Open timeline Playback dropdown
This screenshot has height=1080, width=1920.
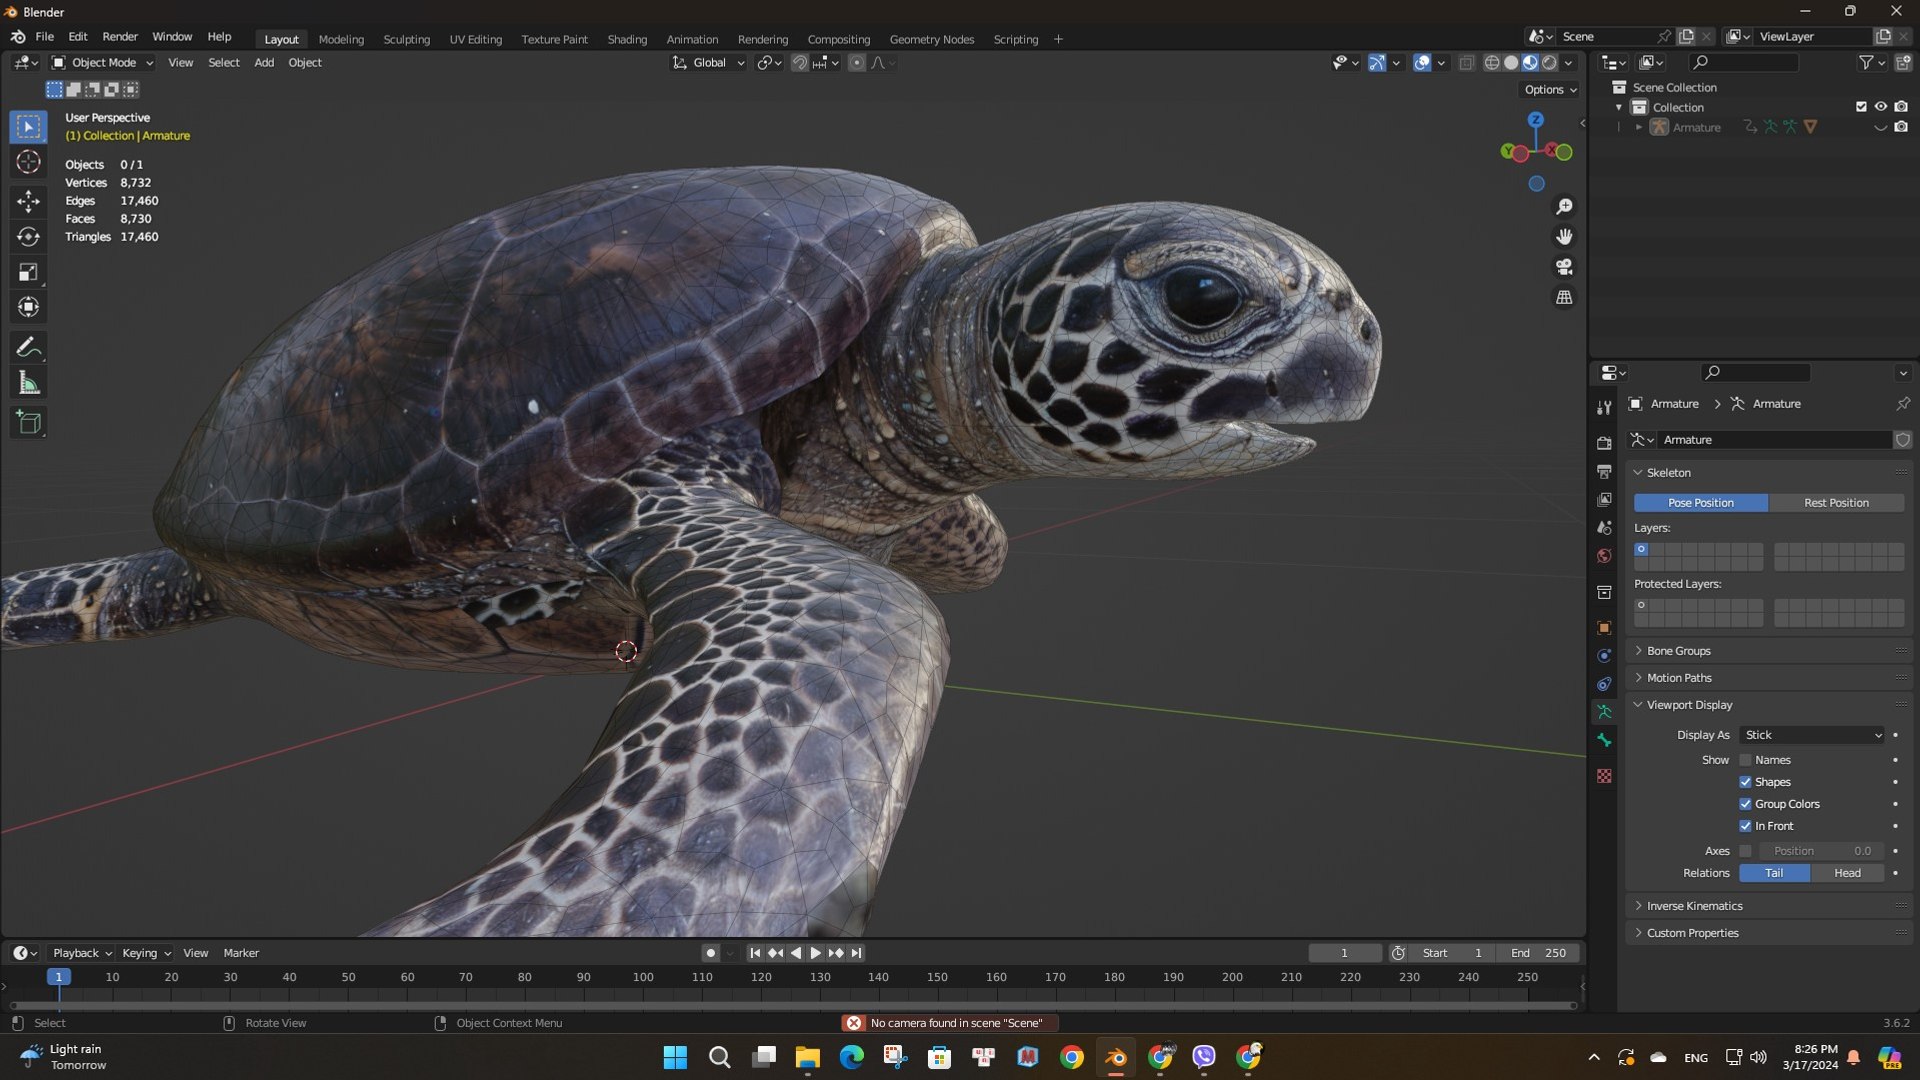coord(82,953)
